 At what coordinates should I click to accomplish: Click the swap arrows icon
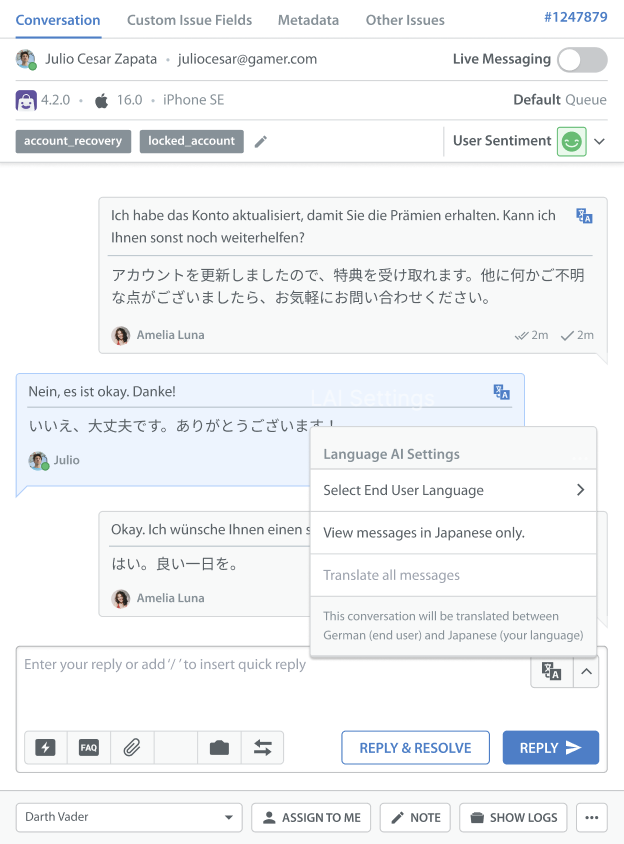262,748
